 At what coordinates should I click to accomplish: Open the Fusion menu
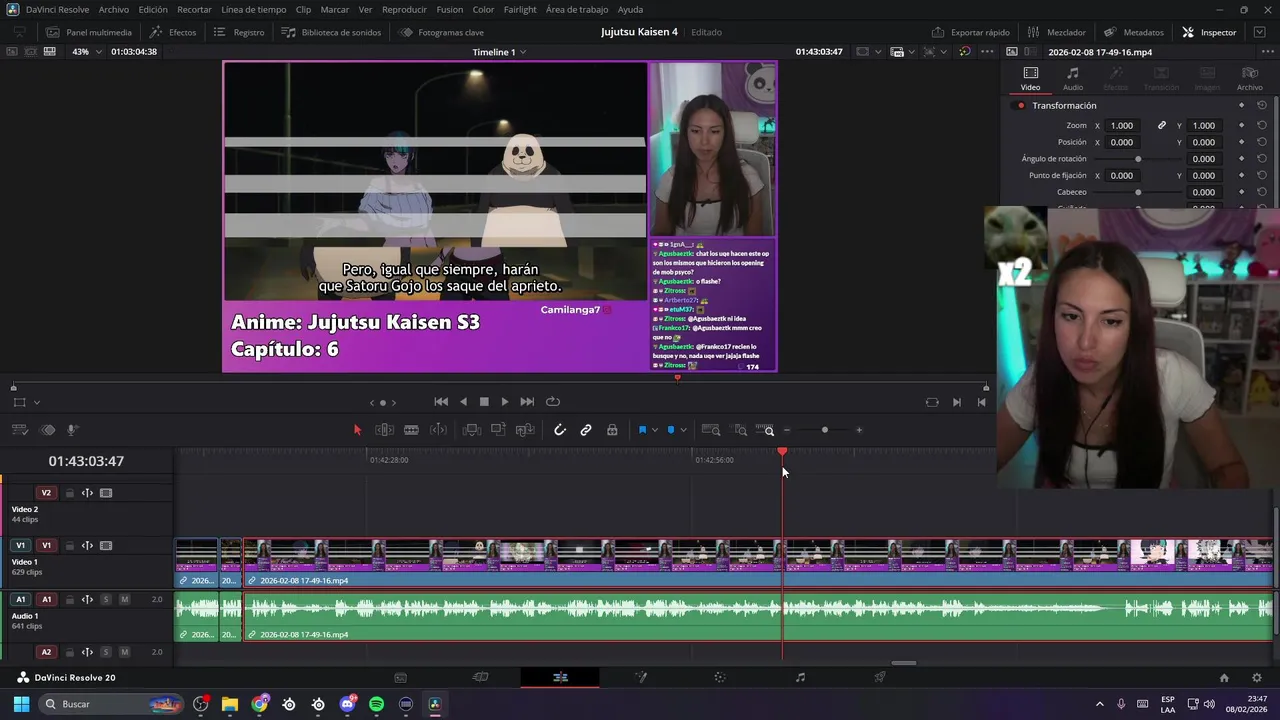point(449,9)
